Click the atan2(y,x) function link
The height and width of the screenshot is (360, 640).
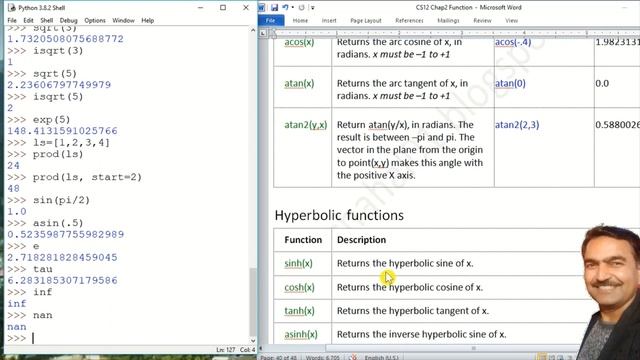[x=306, y=125]
